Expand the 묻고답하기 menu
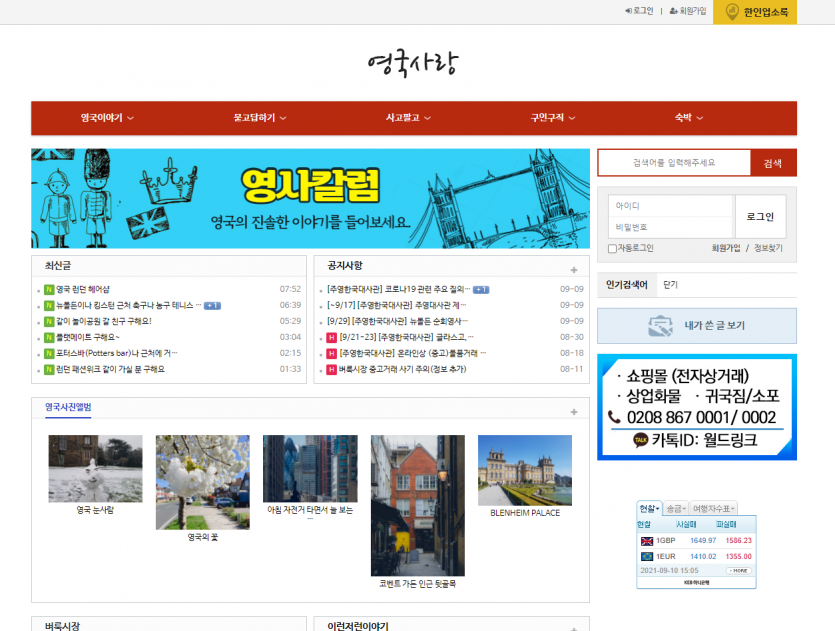The width and height of the screenshot is (835, 631). tap(260, 118)
